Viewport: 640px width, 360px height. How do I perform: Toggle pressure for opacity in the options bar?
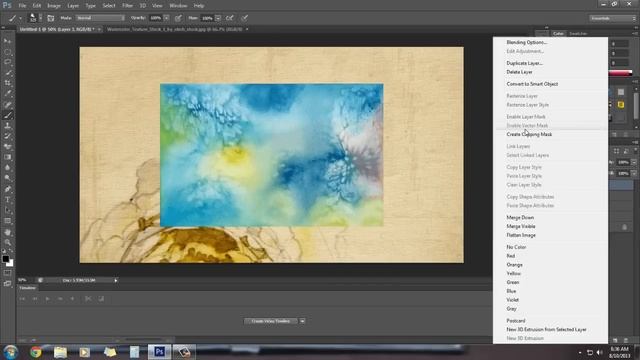point(178,18)
